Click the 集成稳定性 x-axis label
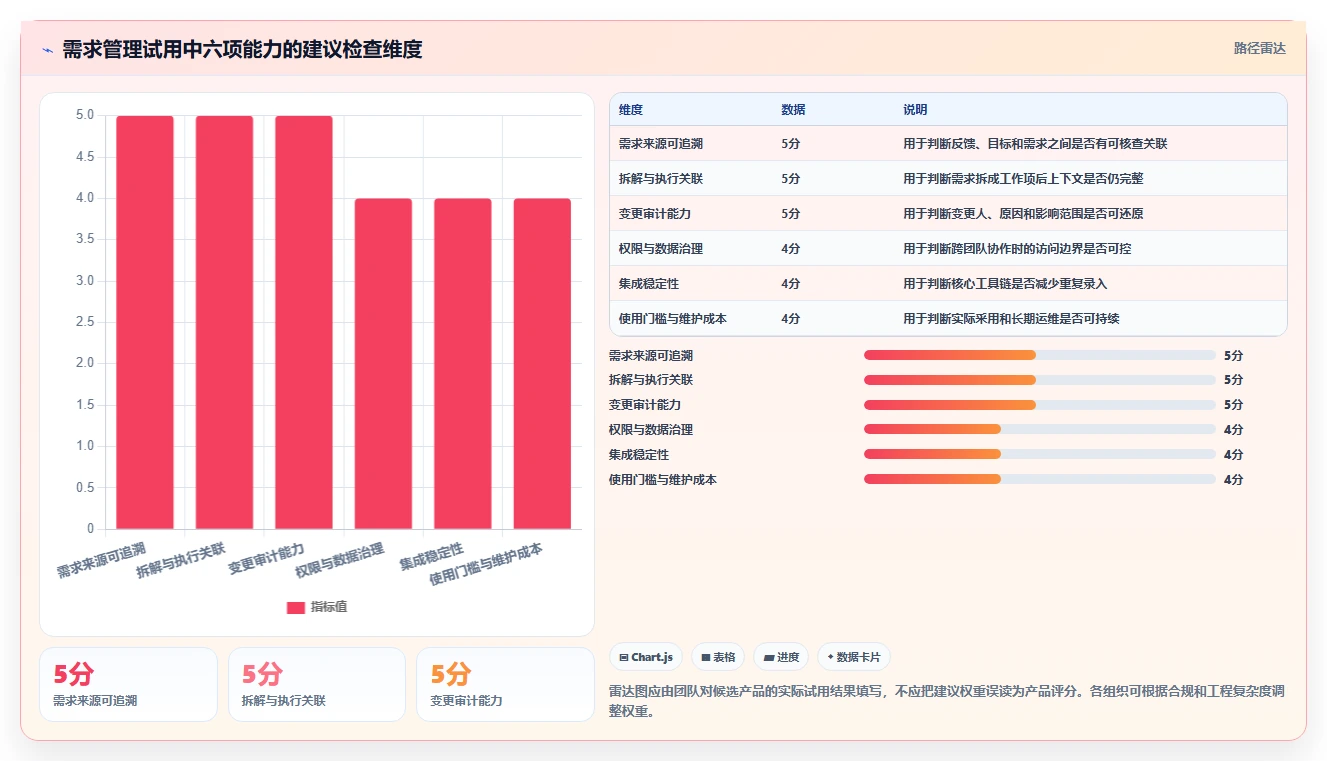 [432, 556]
